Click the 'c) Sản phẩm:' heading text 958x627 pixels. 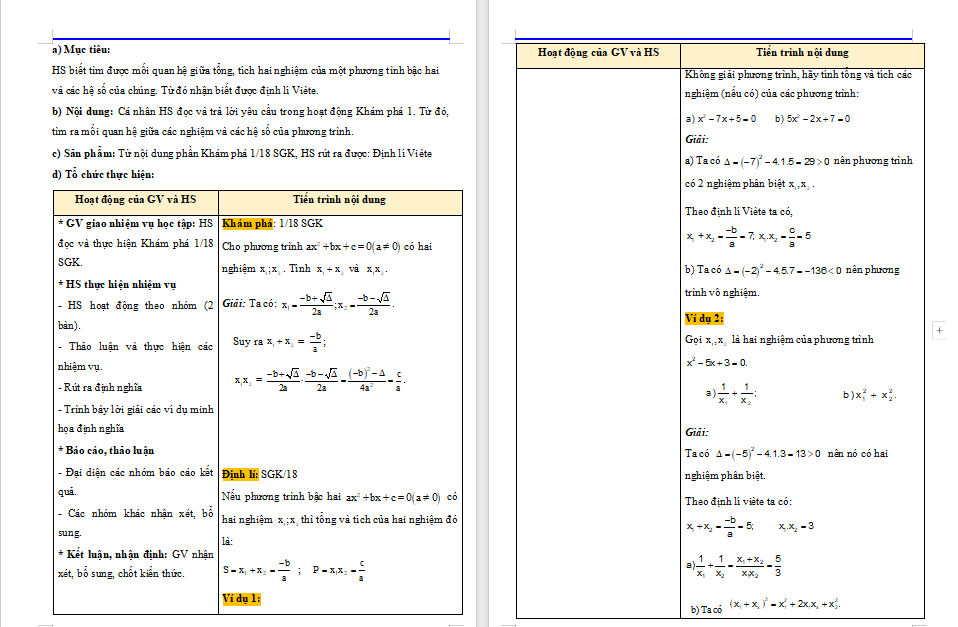click(x=84, y=153)
